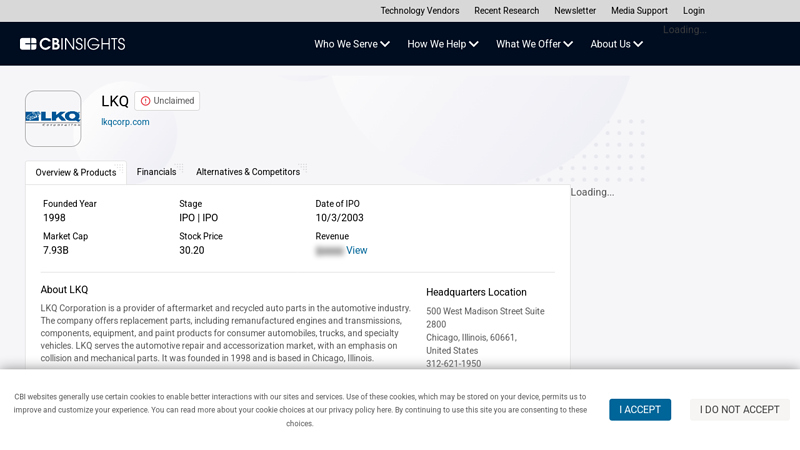The width and height of the screenshot is (800, 450).
Task: Expand the Who We Serve menu
Action: (352, 44)
